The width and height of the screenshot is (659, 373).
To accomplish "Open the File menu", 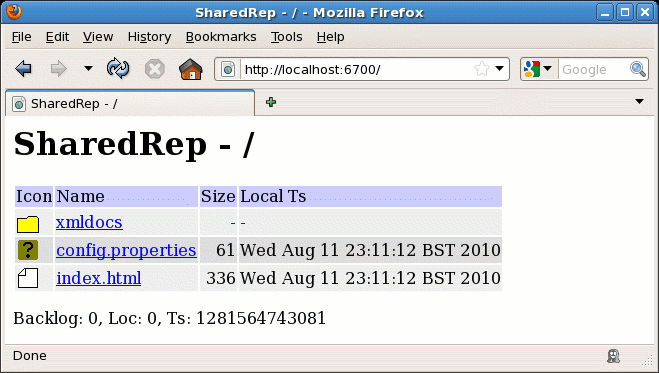I will pos(21,37).
